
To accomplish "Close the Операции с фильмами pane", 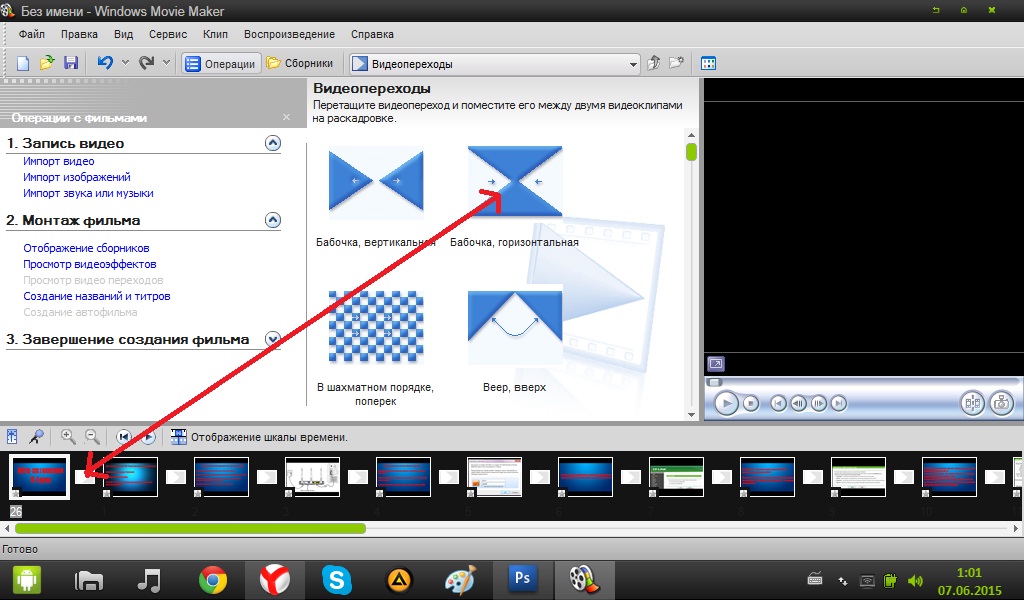I will click(x=286, y=117).
